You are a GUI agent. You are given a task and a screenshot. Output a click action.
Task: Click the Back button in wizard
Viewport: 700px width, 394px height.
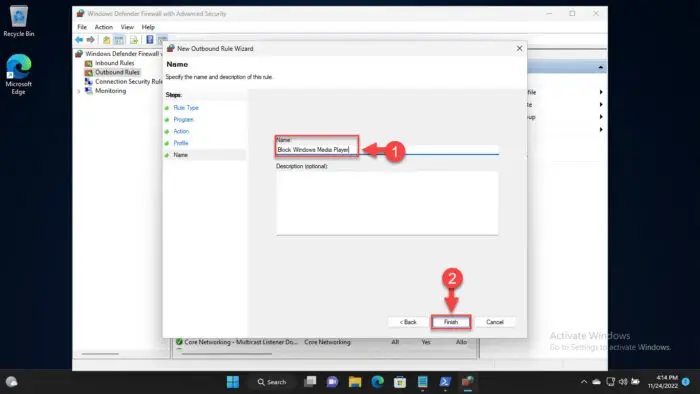coord(408,322)
